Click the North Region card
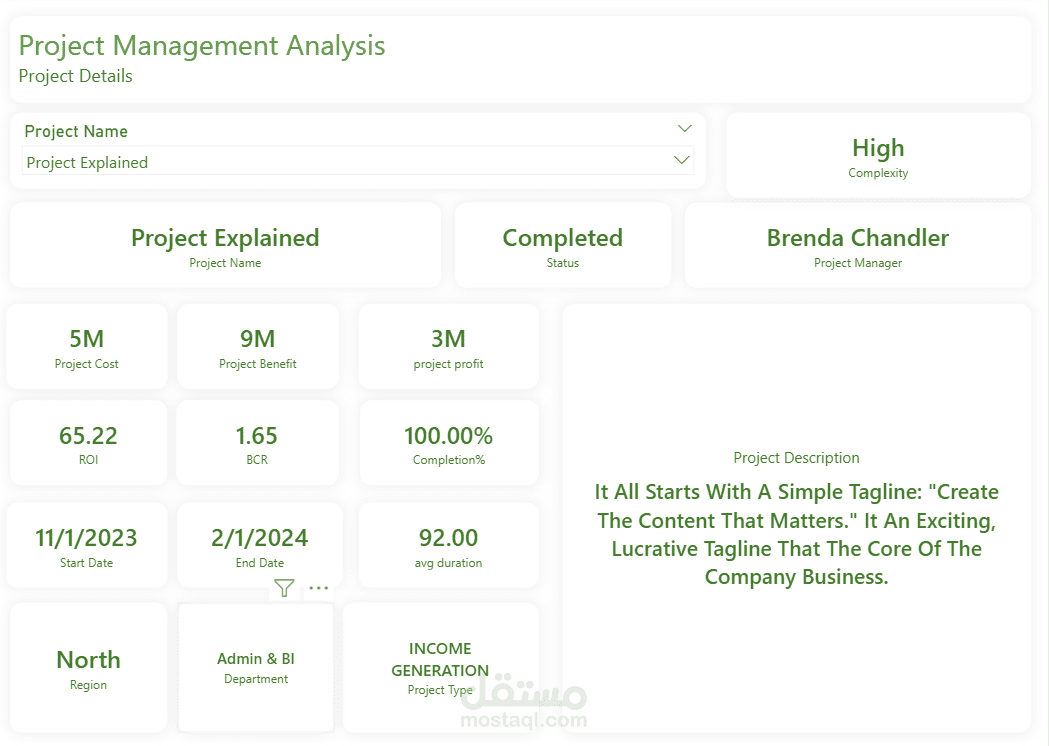 88,667
